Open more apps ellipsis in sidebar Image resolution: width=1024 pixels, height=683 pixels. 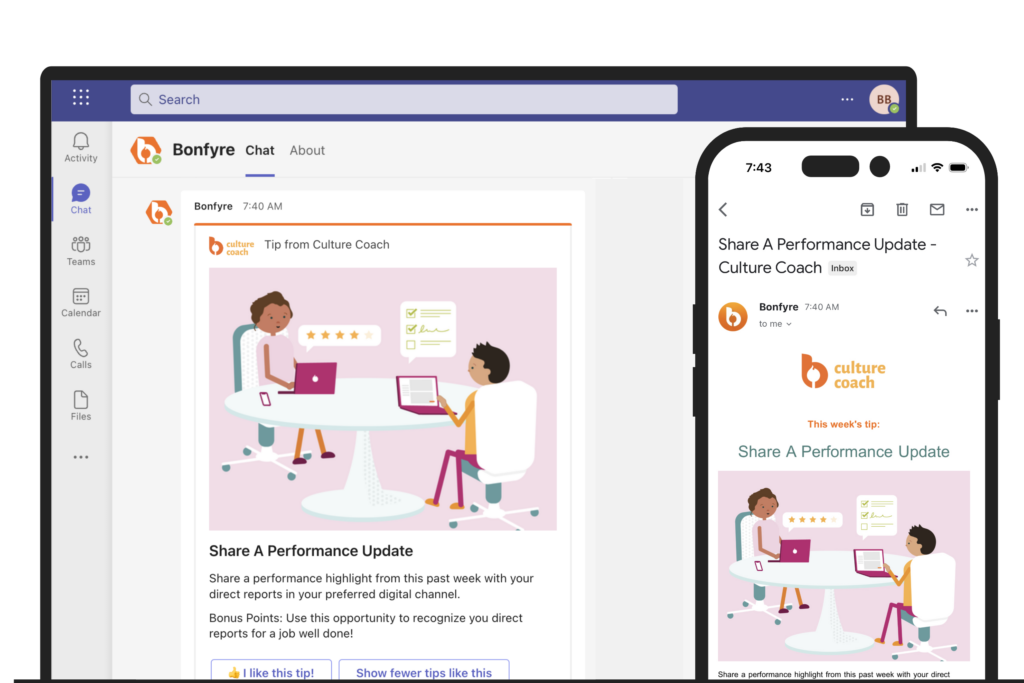pyautogui.click(x=81, y=457)
